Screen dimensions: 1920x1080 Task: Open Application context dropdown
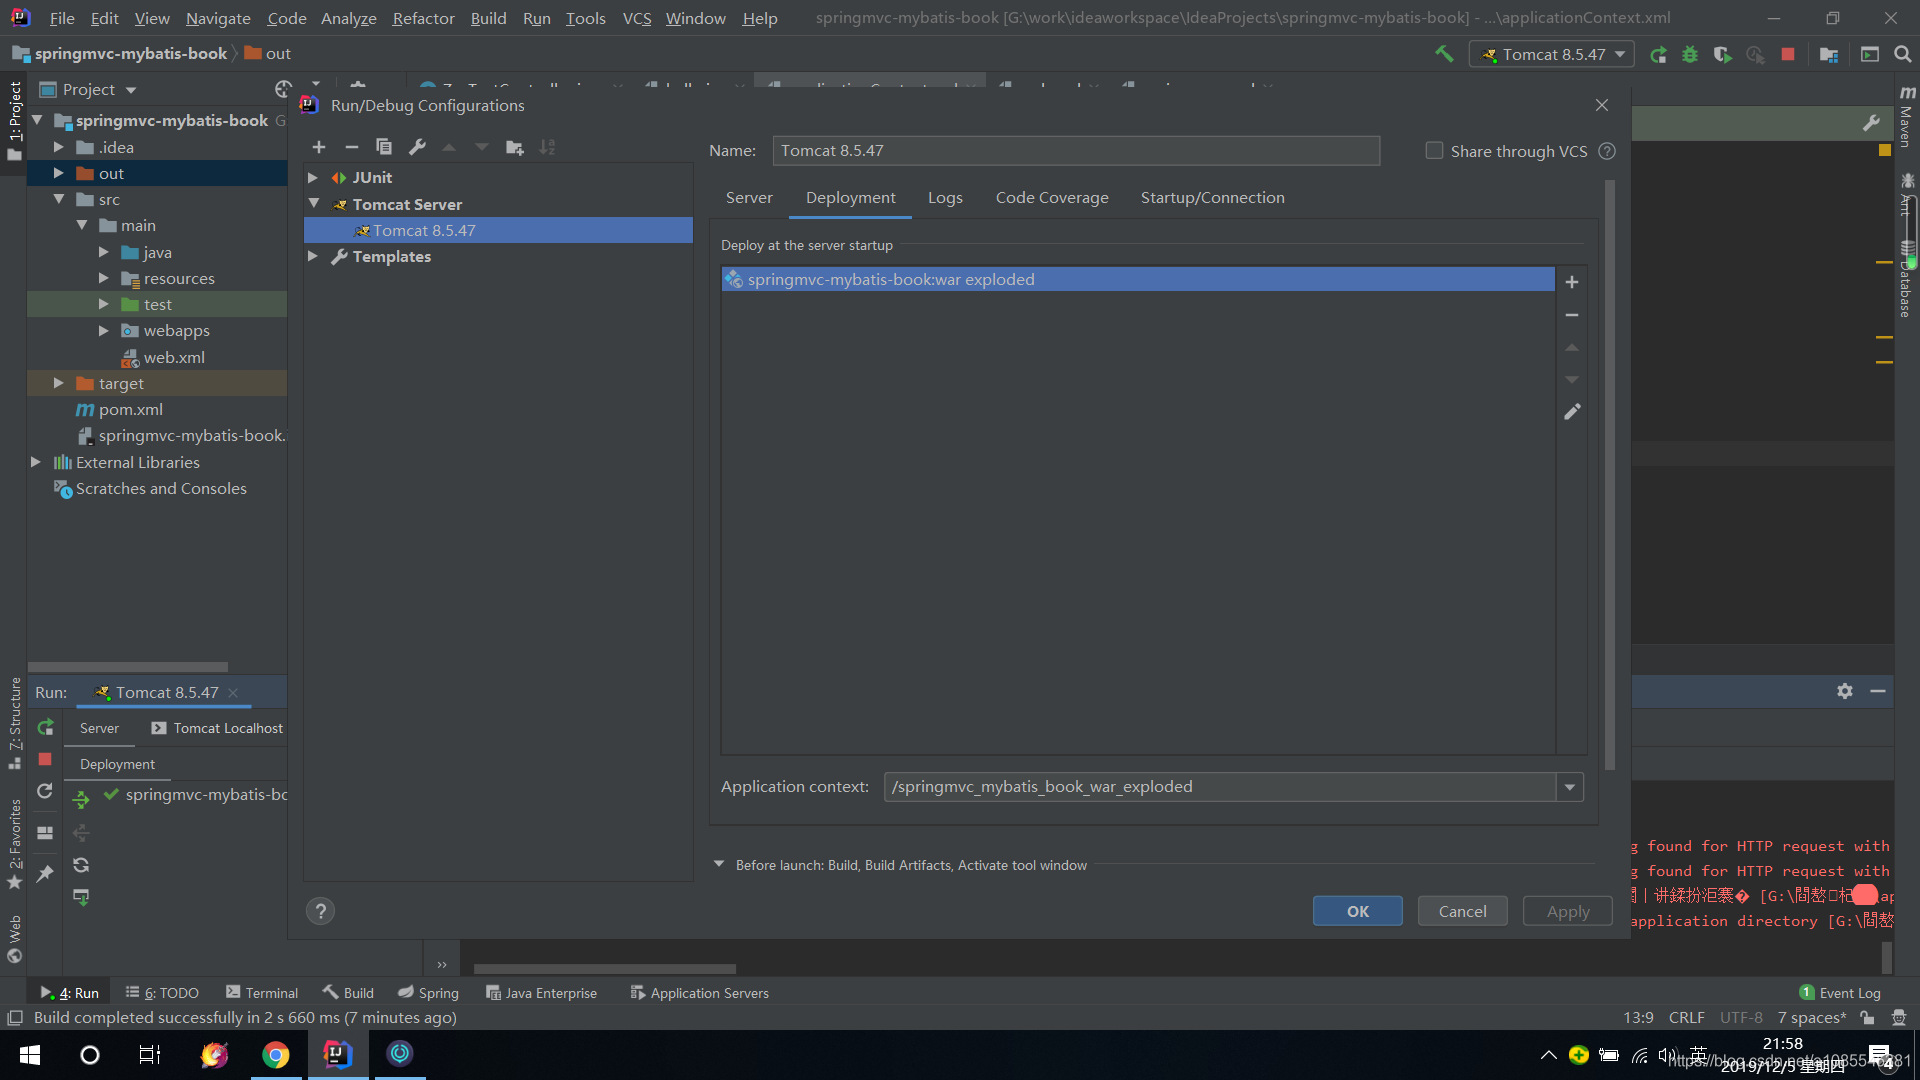(1570, 787)
